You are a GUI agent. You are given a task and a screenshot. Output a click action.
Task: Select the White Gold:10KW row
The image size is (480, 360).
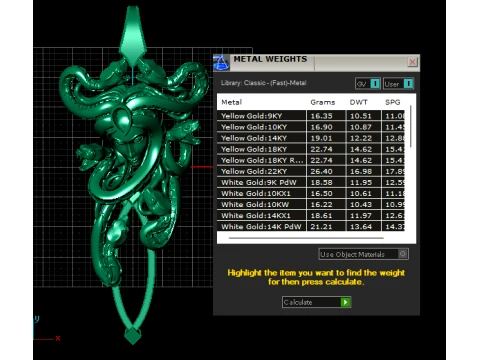click(311, 204)
